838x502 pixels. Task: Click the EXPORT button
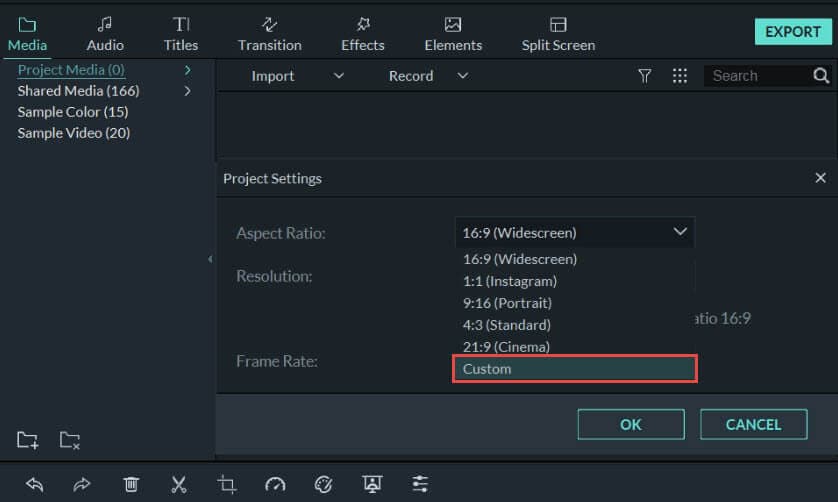tap(792, 32)
